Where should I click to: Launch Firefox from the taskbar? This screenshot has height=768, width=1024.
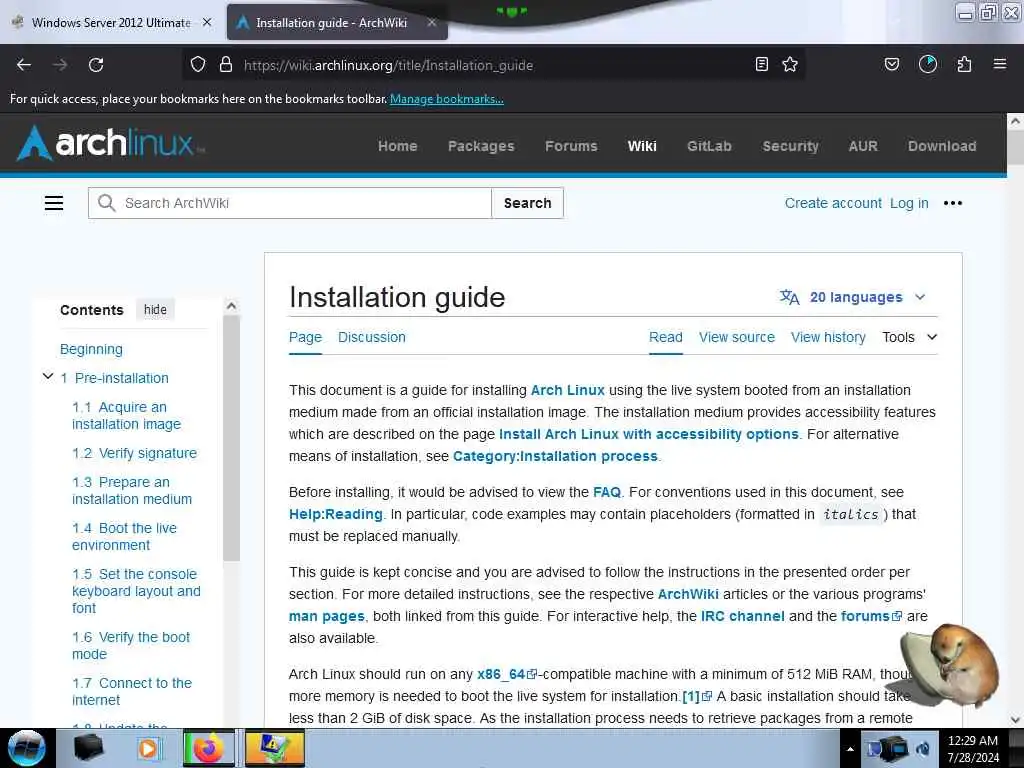click(208, 748)
